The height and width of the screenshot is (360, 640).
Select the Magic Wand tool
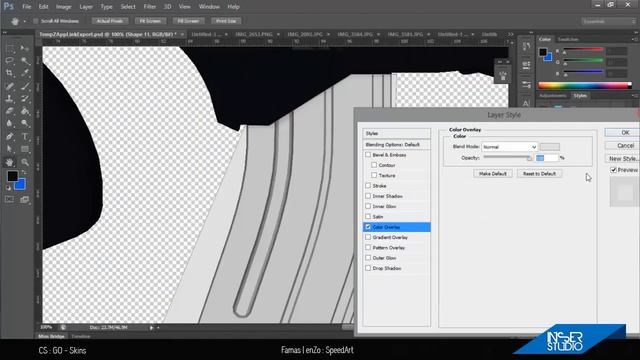pos(25,61)
